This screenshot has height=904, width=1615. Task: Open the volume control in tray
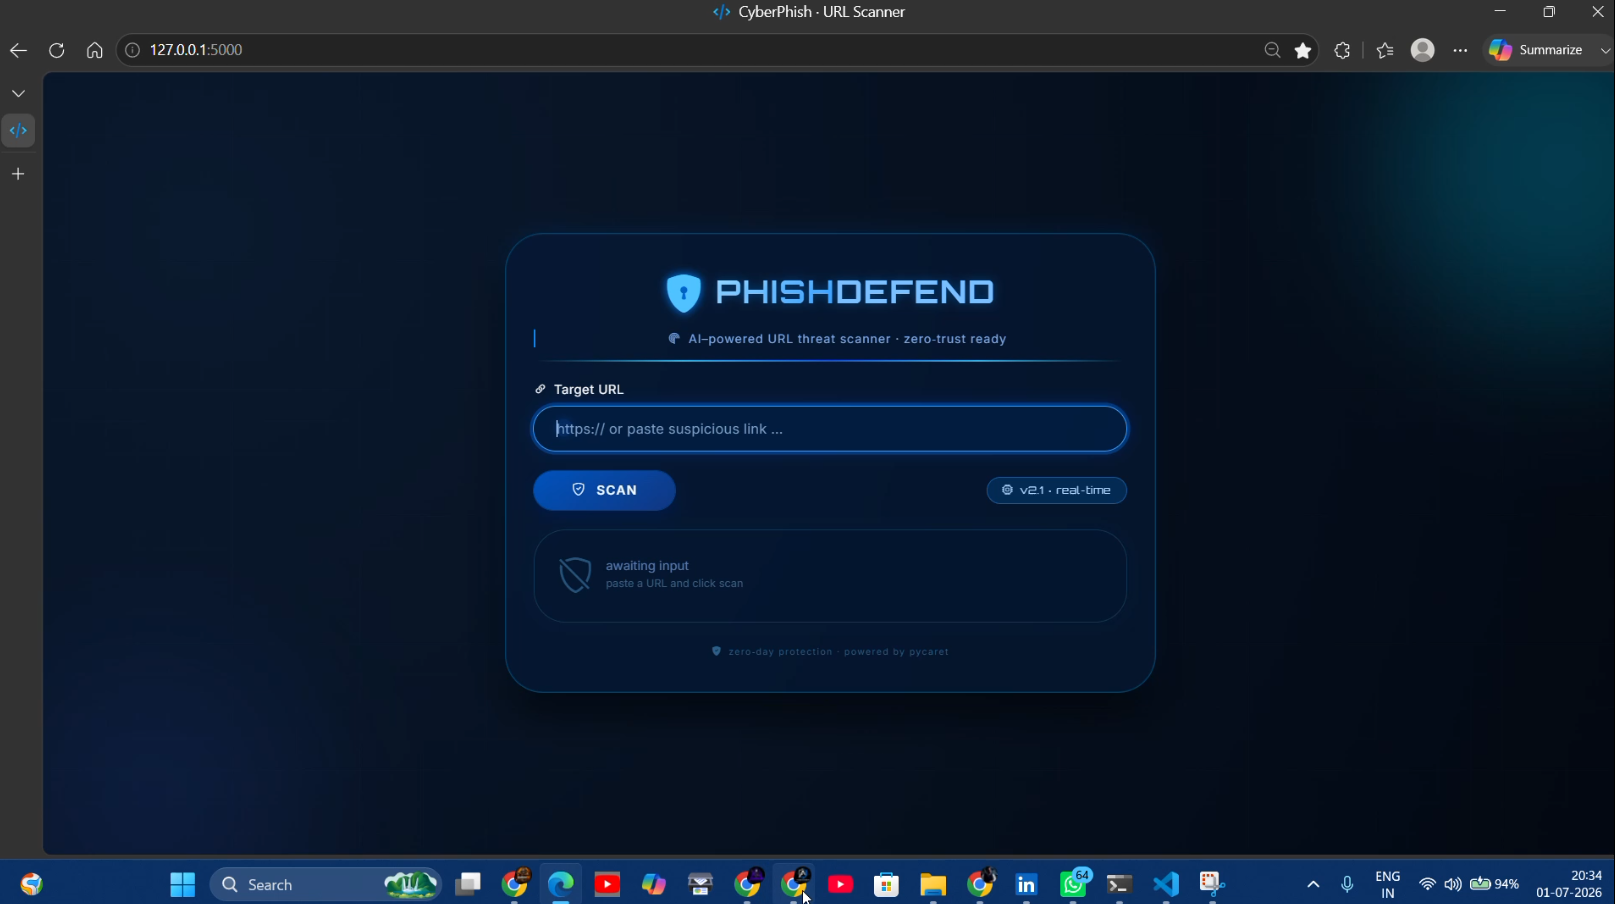tap(1453, 885)
